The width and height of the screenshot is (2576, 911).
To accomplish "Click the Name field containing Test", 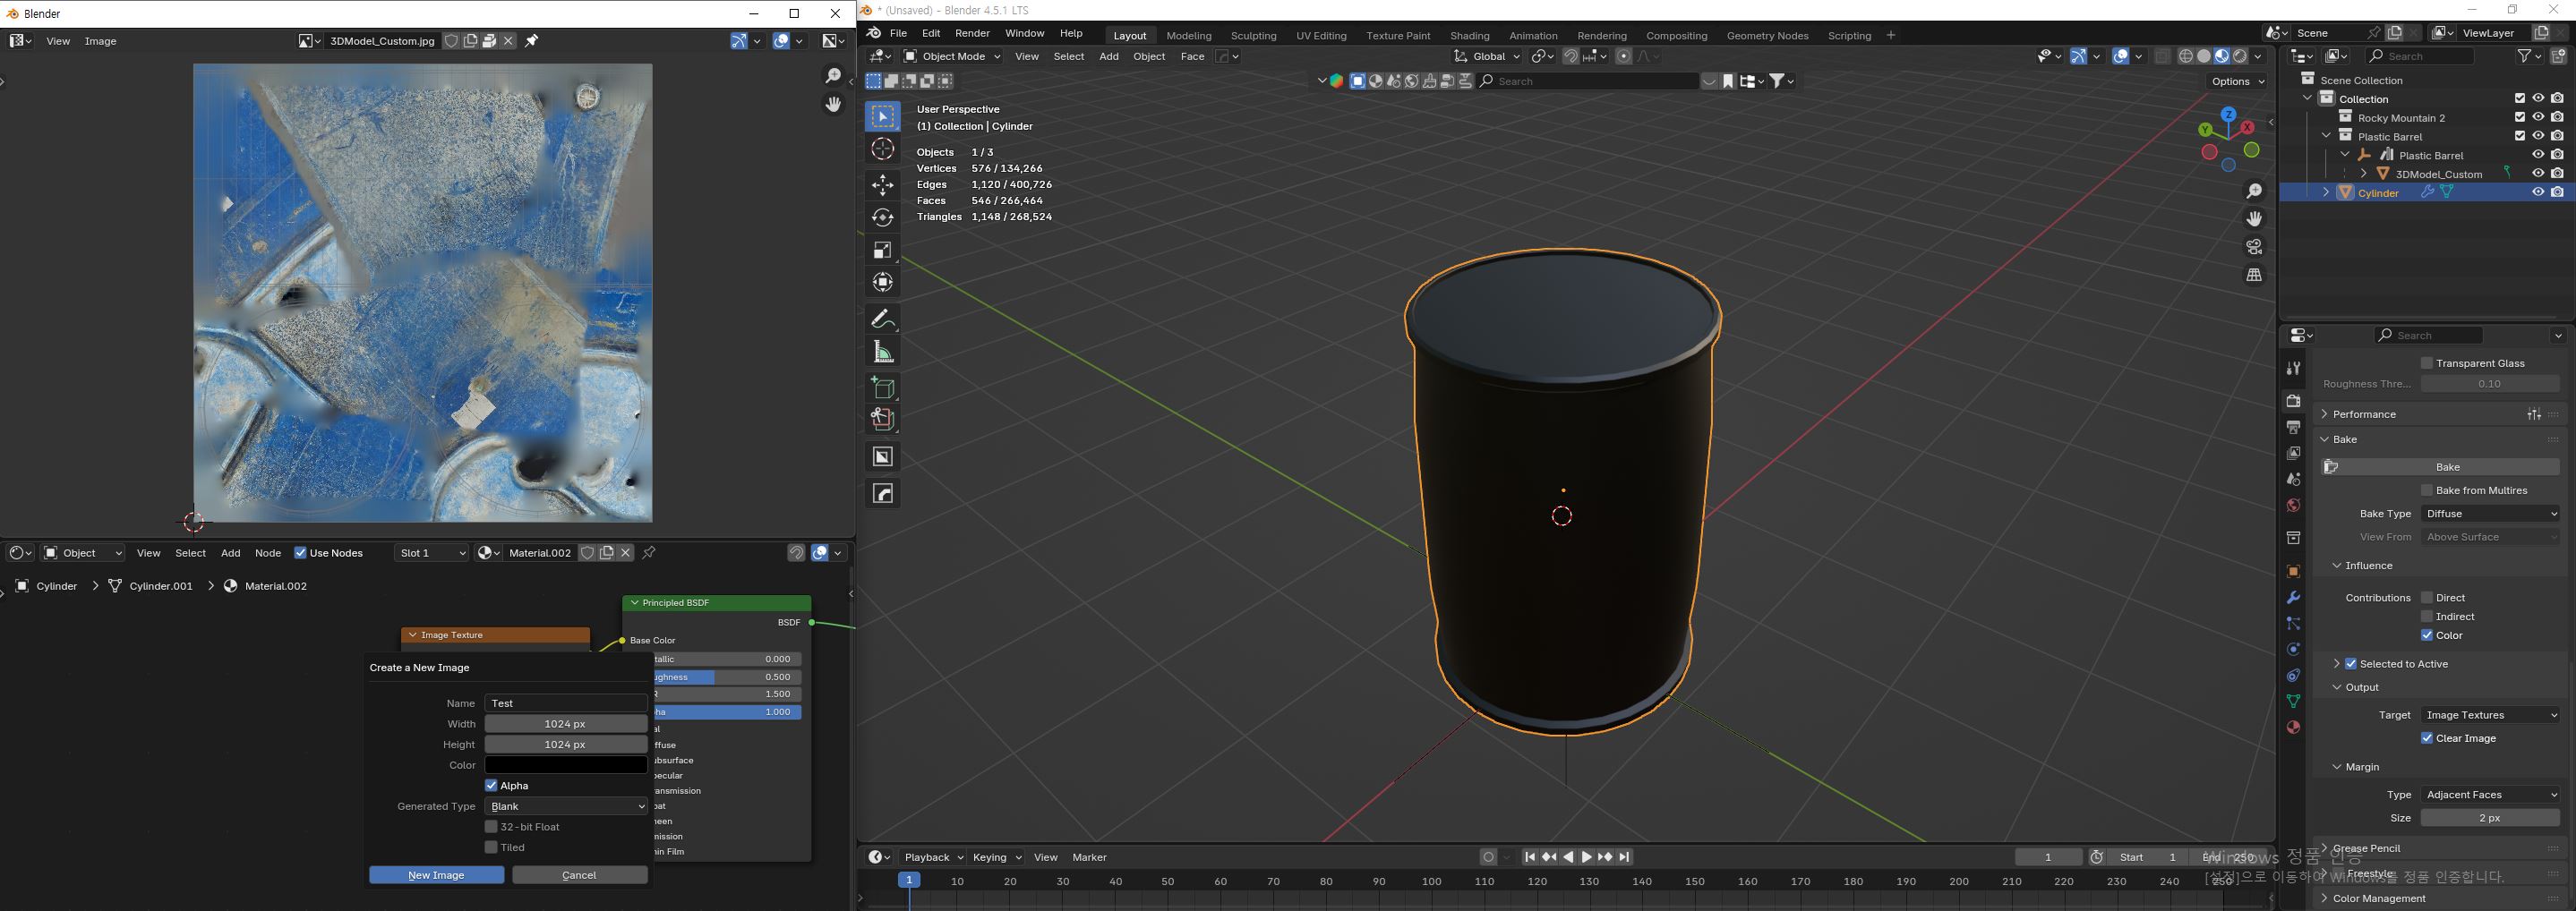I will tap(566, 703).
